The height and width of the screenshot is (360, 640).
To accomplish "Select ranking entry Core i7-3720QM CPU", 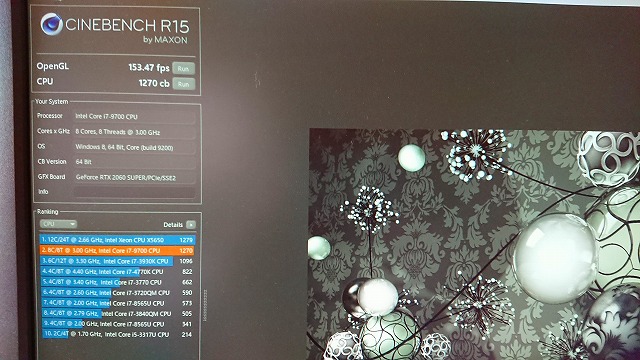I will click(x=117, y=293).
